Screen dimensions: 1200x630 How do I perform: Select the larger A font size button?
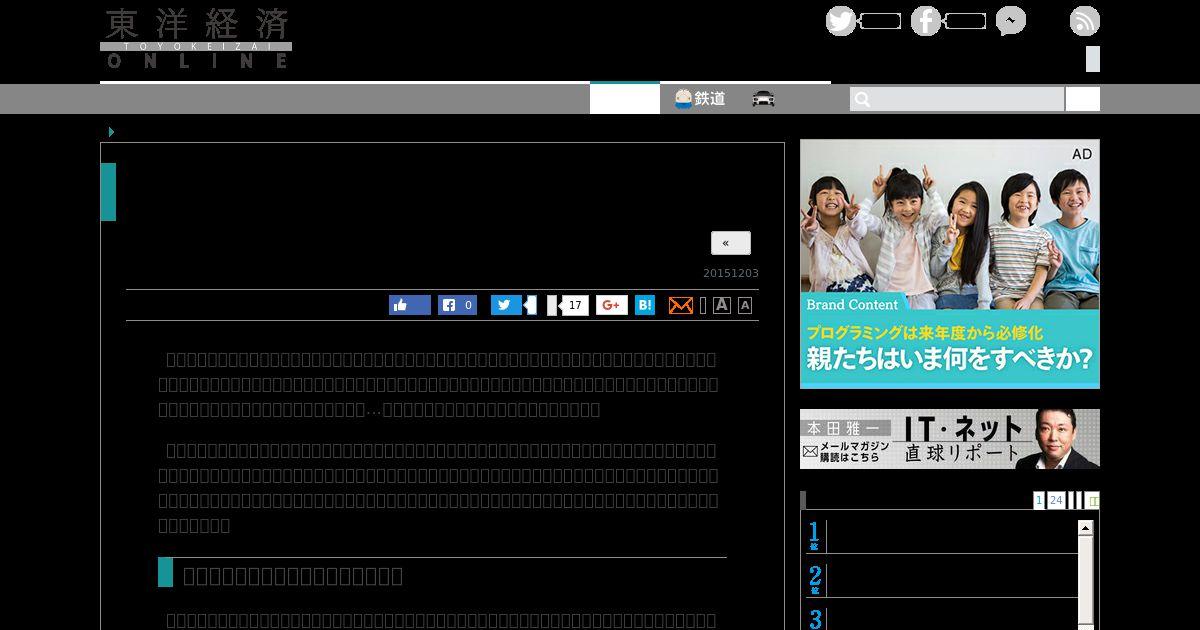(x=722, y=305)
